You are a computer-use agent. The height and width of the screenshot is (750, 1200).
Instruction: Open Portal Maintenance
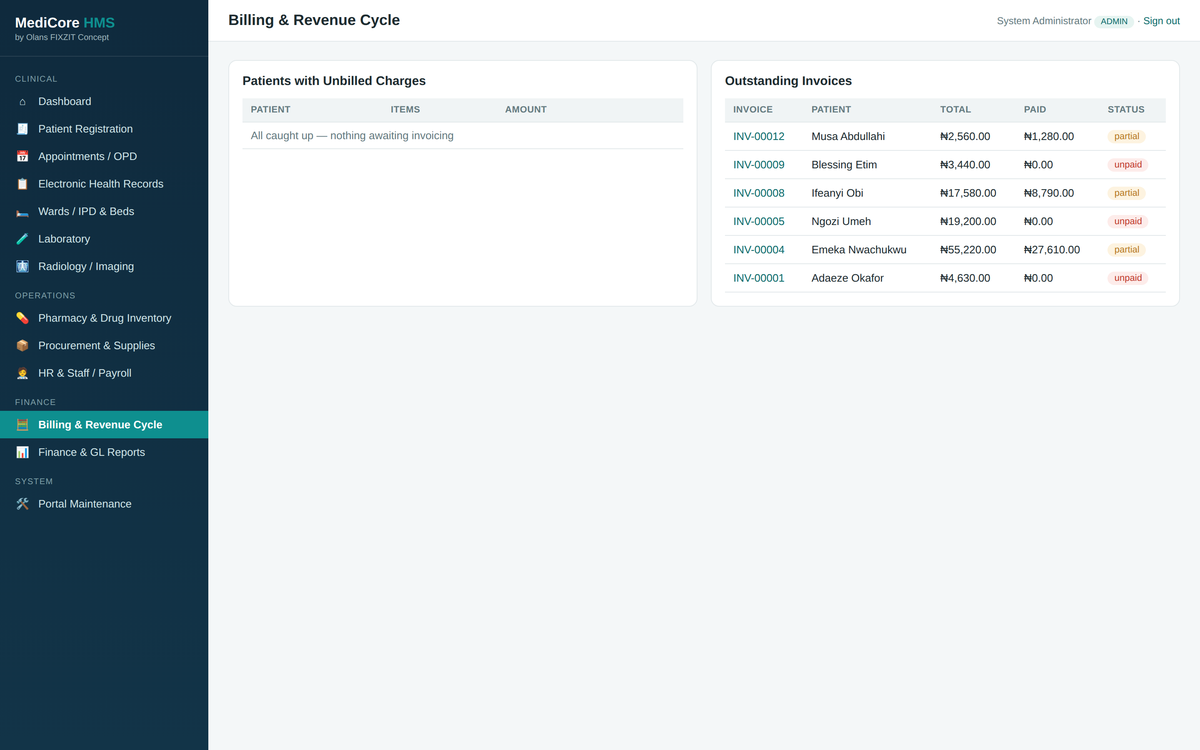coord(104,504)
